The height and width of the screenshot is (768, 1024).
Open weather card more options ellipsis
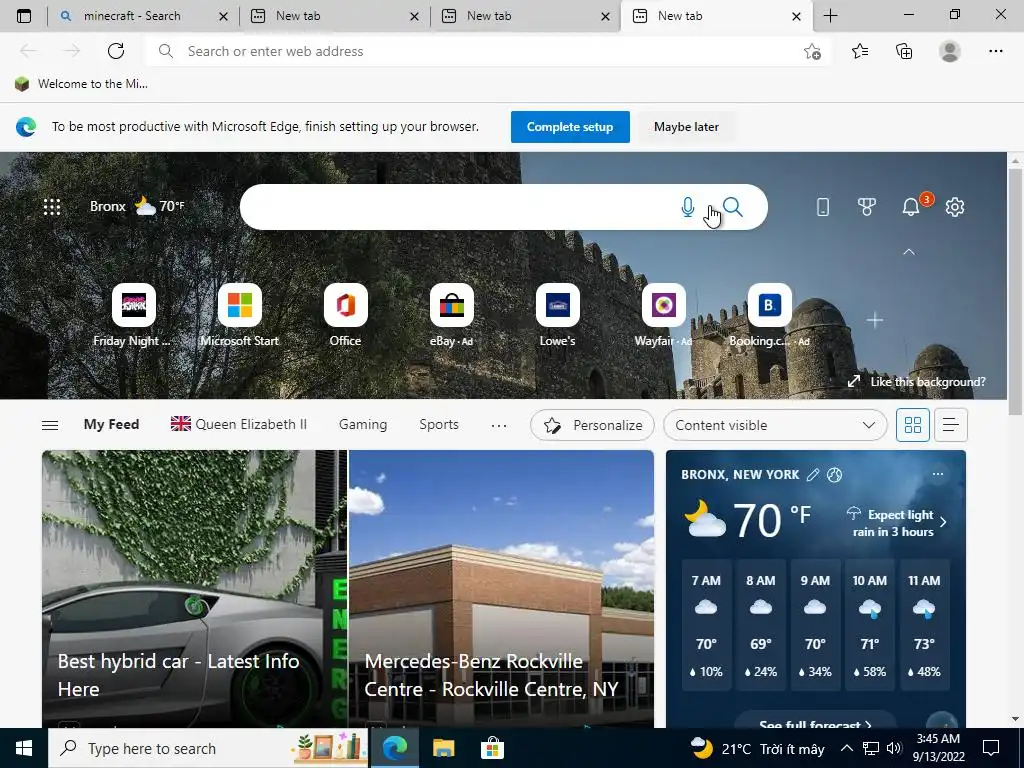click(938, 474)
